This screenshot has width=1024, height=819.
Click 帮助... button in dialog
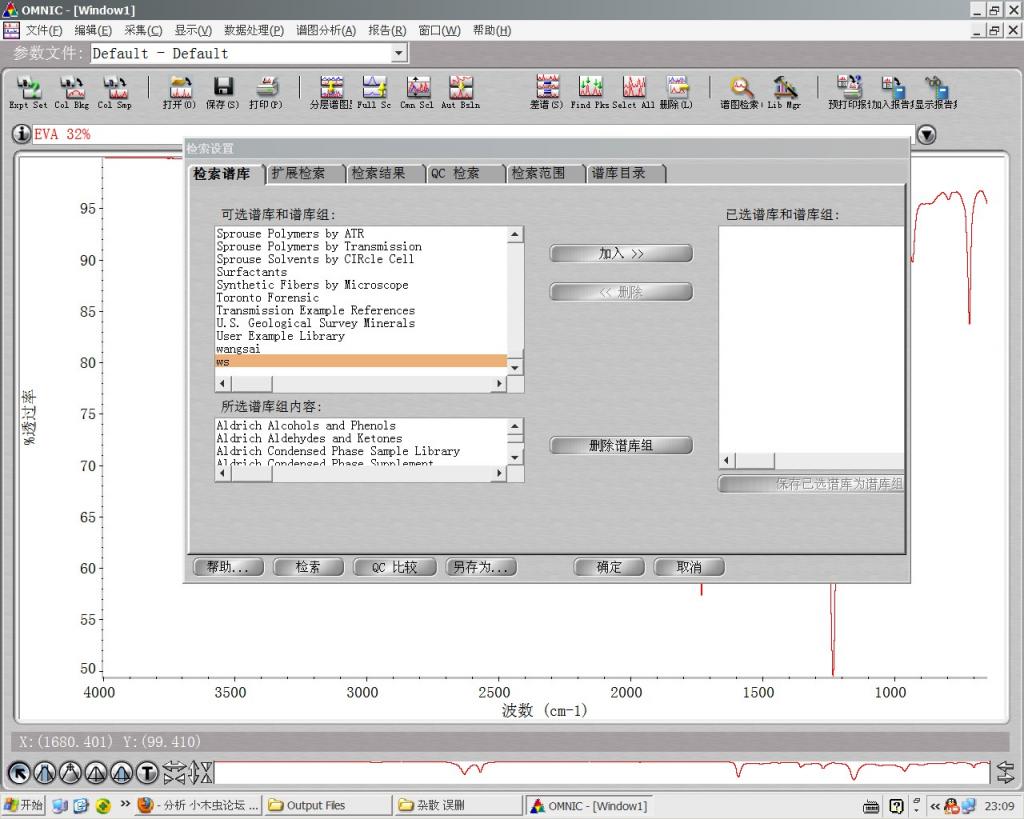pyautogui.click(x=229, y=567)
